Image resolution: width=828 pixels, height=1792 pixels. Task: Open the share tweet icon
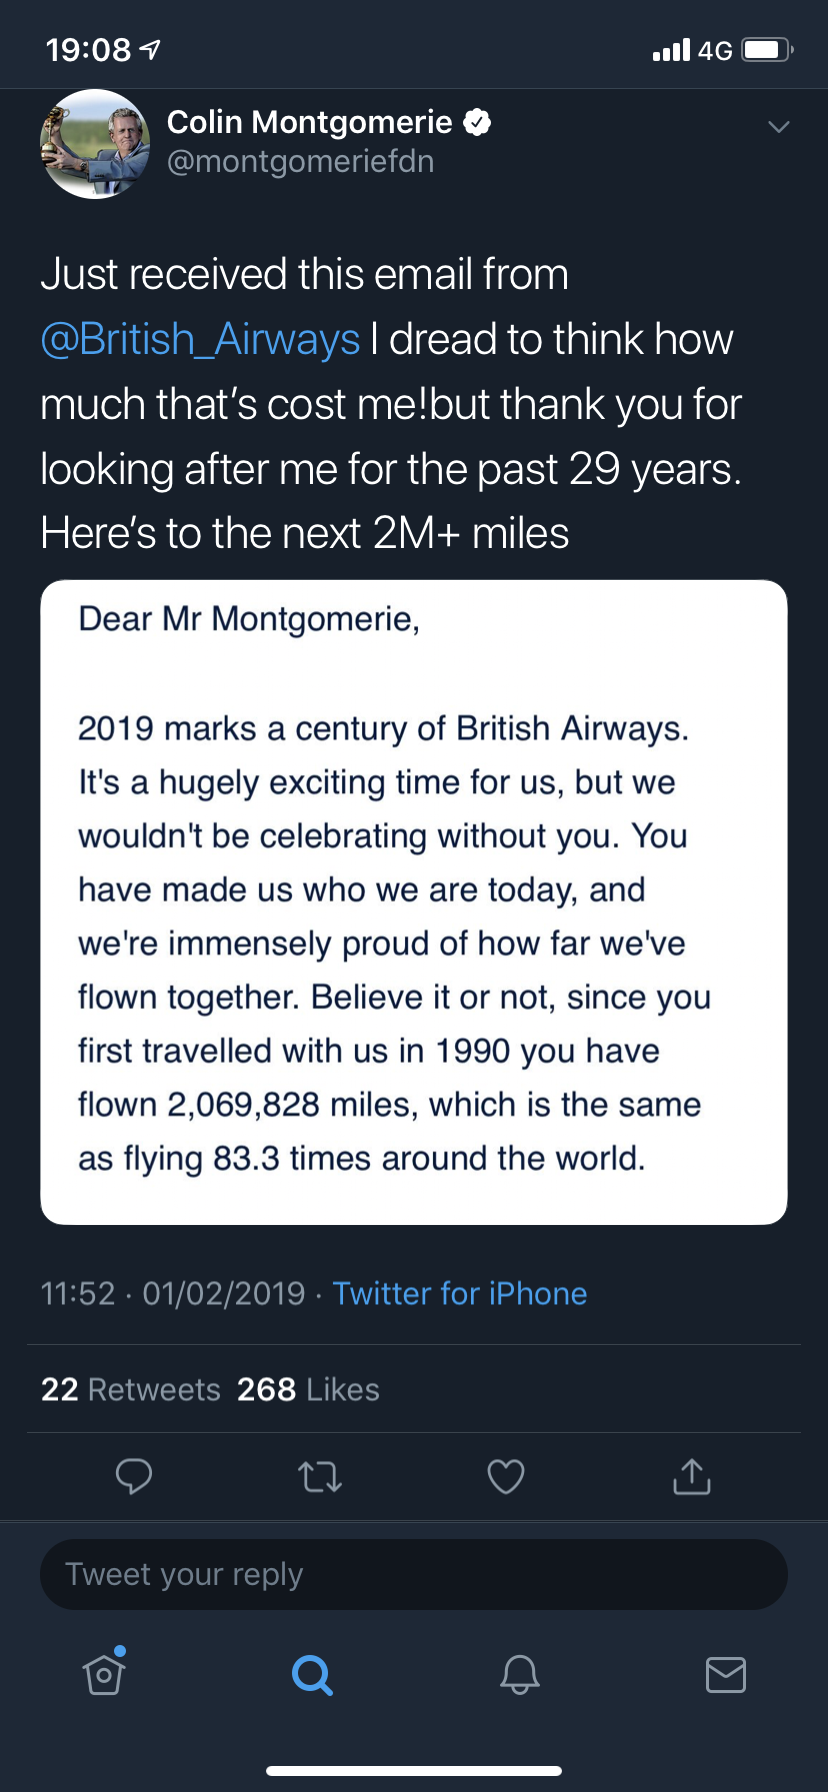692,1475
